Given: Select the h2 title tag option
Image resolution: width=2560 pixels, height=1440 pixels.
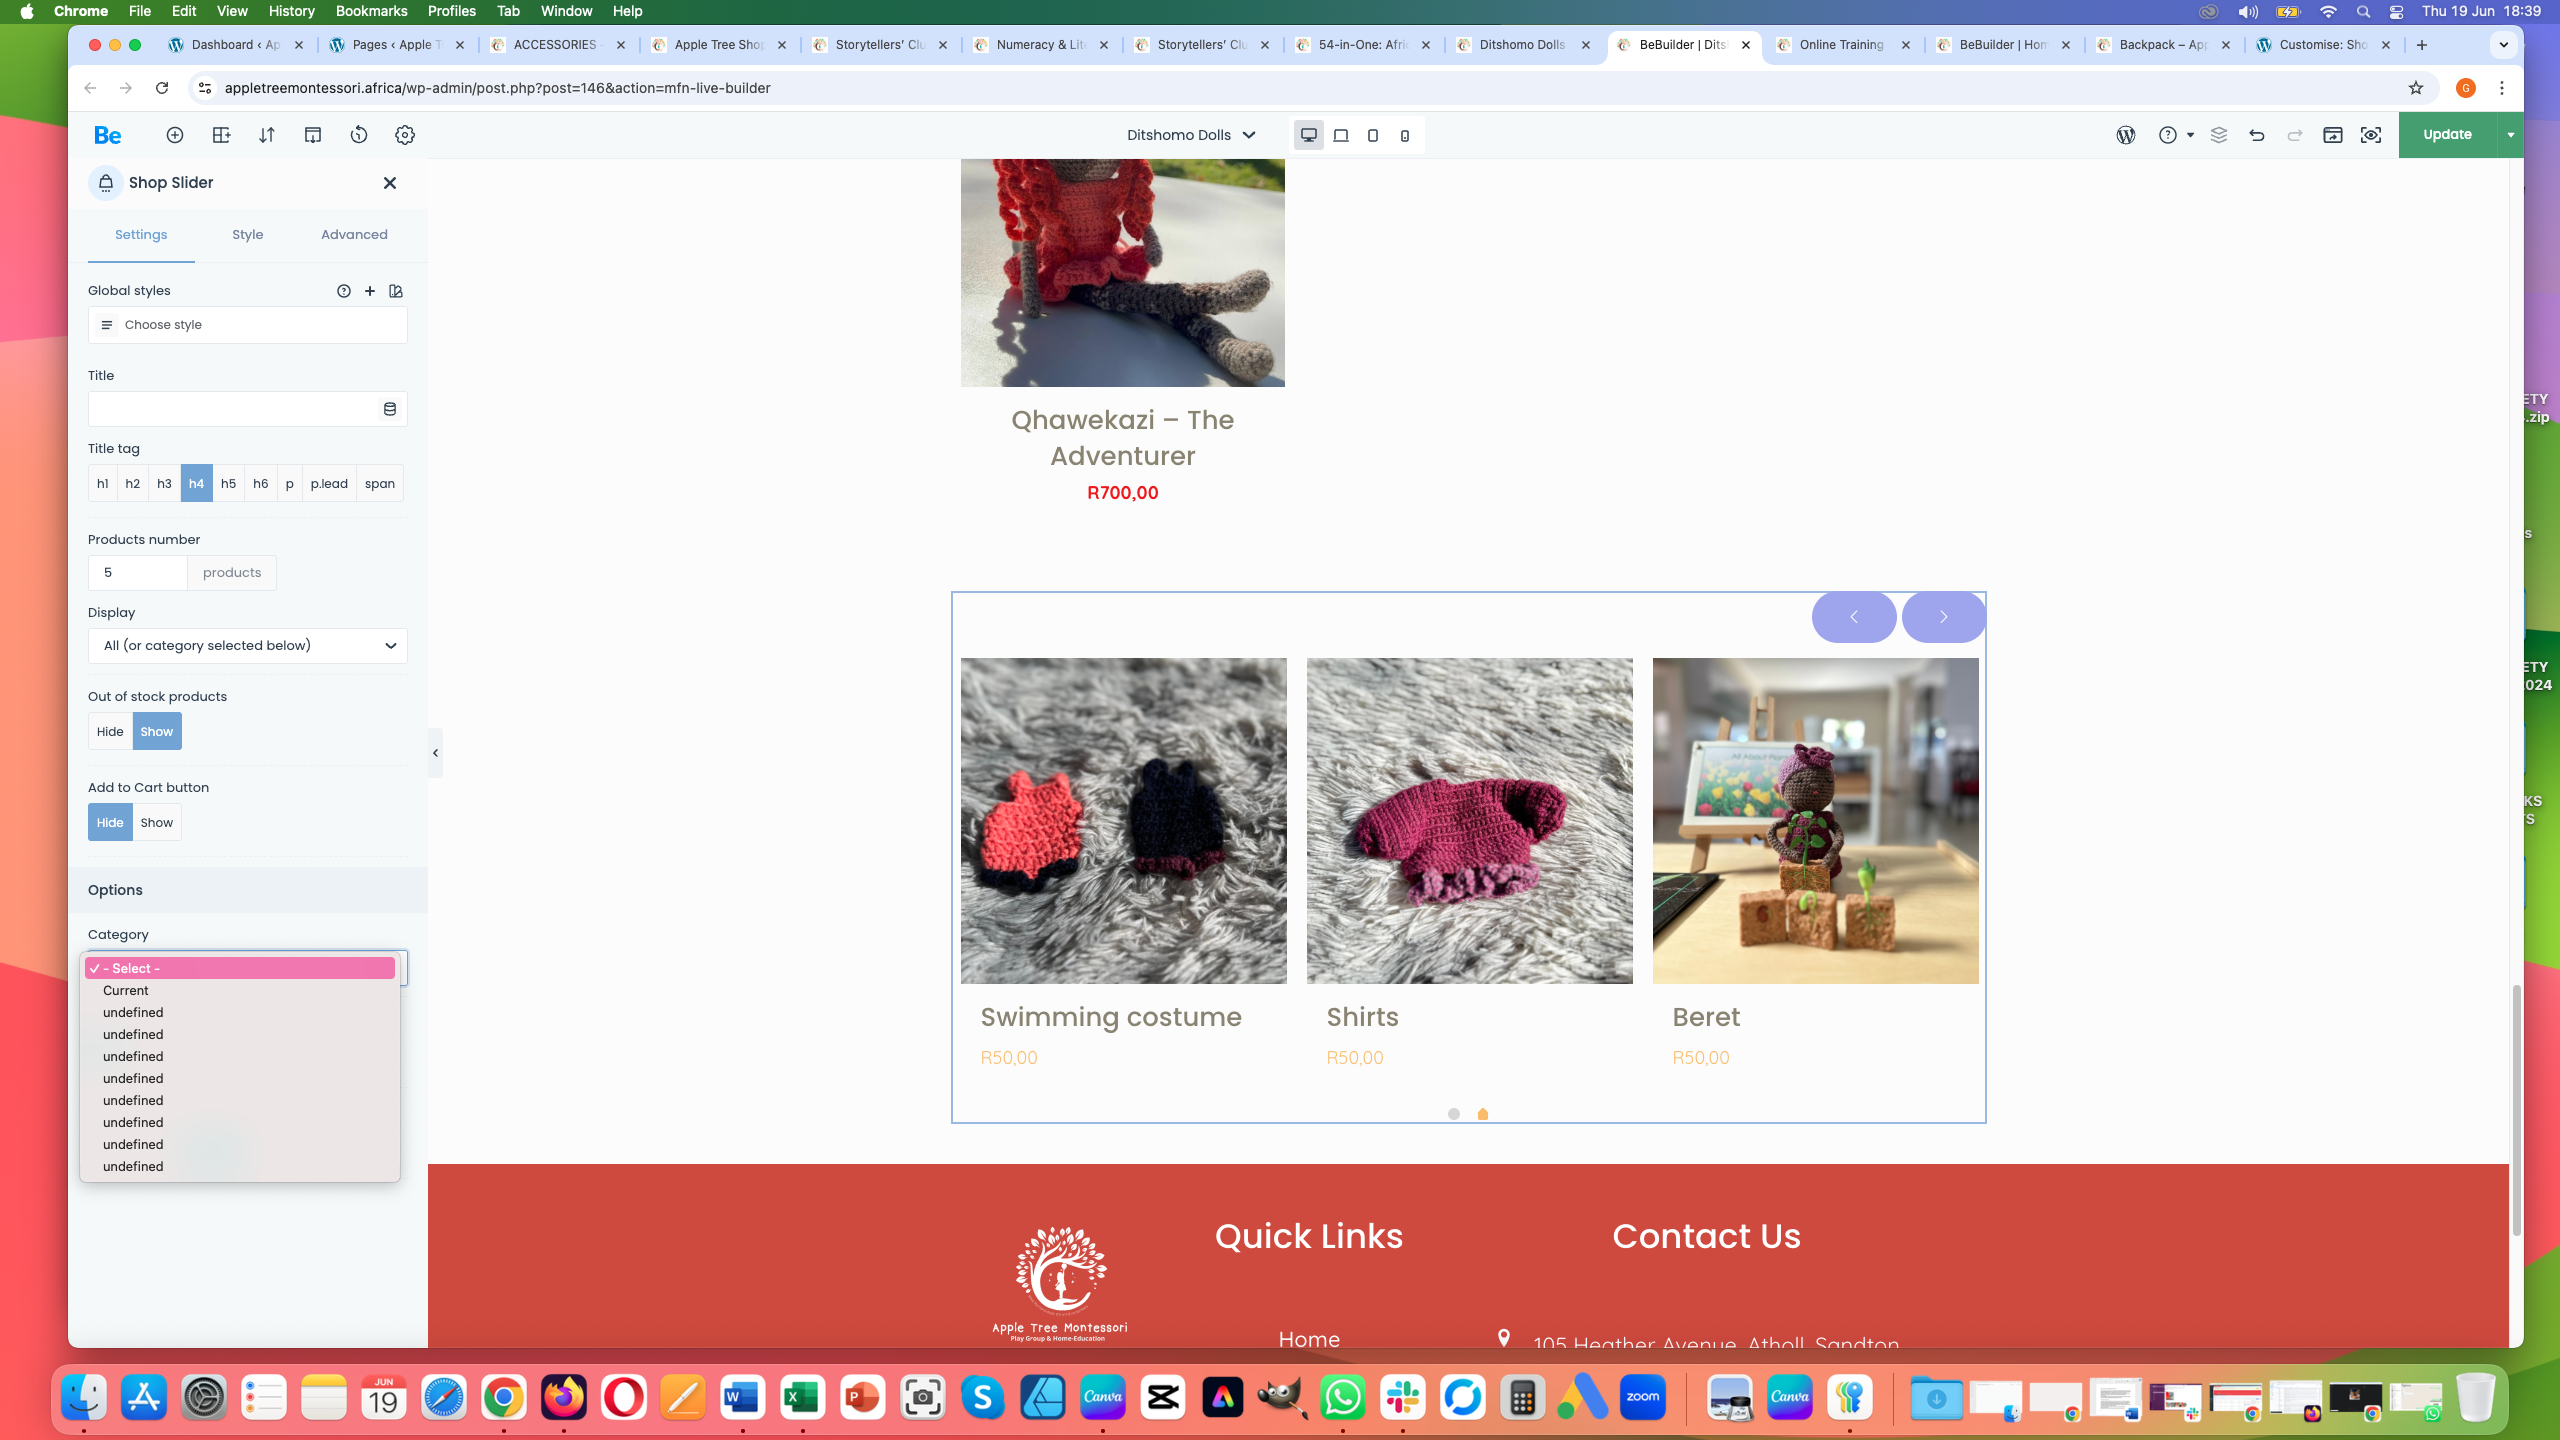Looking at the screenshot, I should point(133,483).
